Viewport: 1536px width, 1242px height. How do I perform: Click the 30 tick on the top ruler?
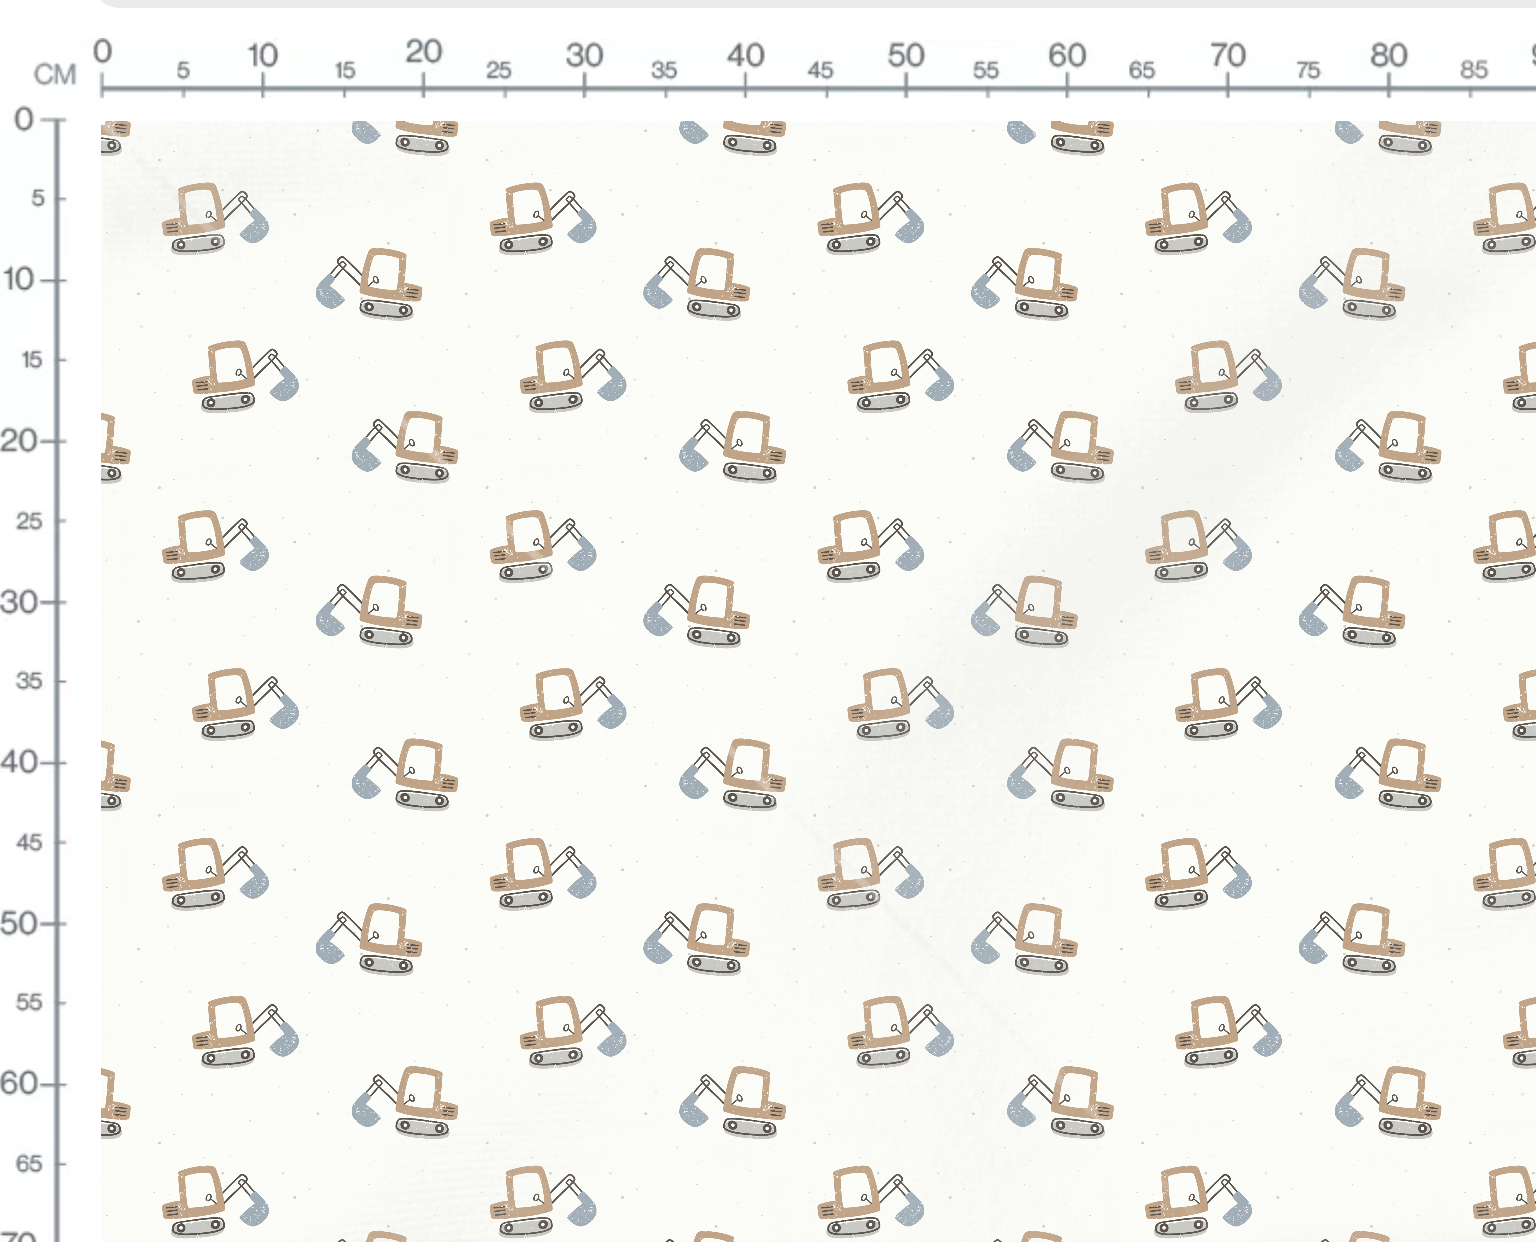(584, 54)
